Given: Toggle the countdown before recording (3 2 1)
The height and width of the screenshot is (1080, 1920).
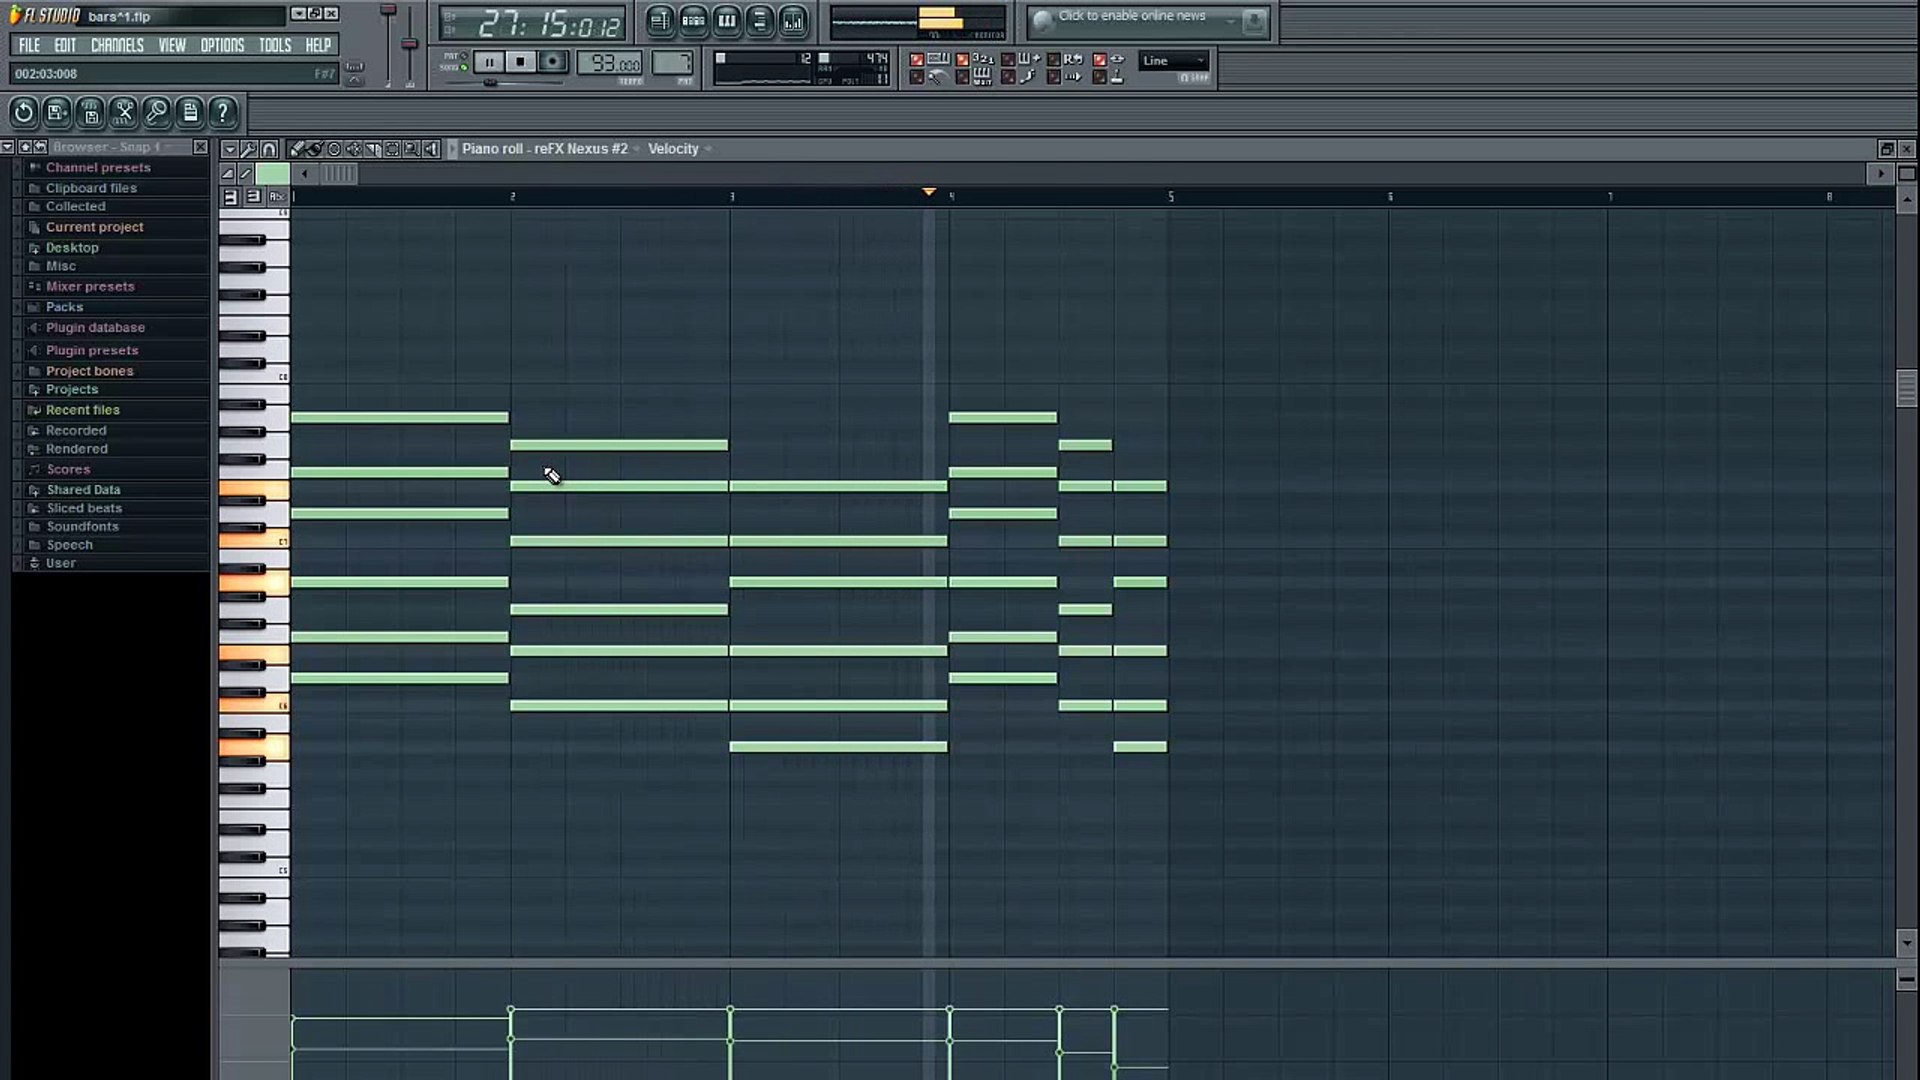Looking at the screenshot, I should coord(962,60).
